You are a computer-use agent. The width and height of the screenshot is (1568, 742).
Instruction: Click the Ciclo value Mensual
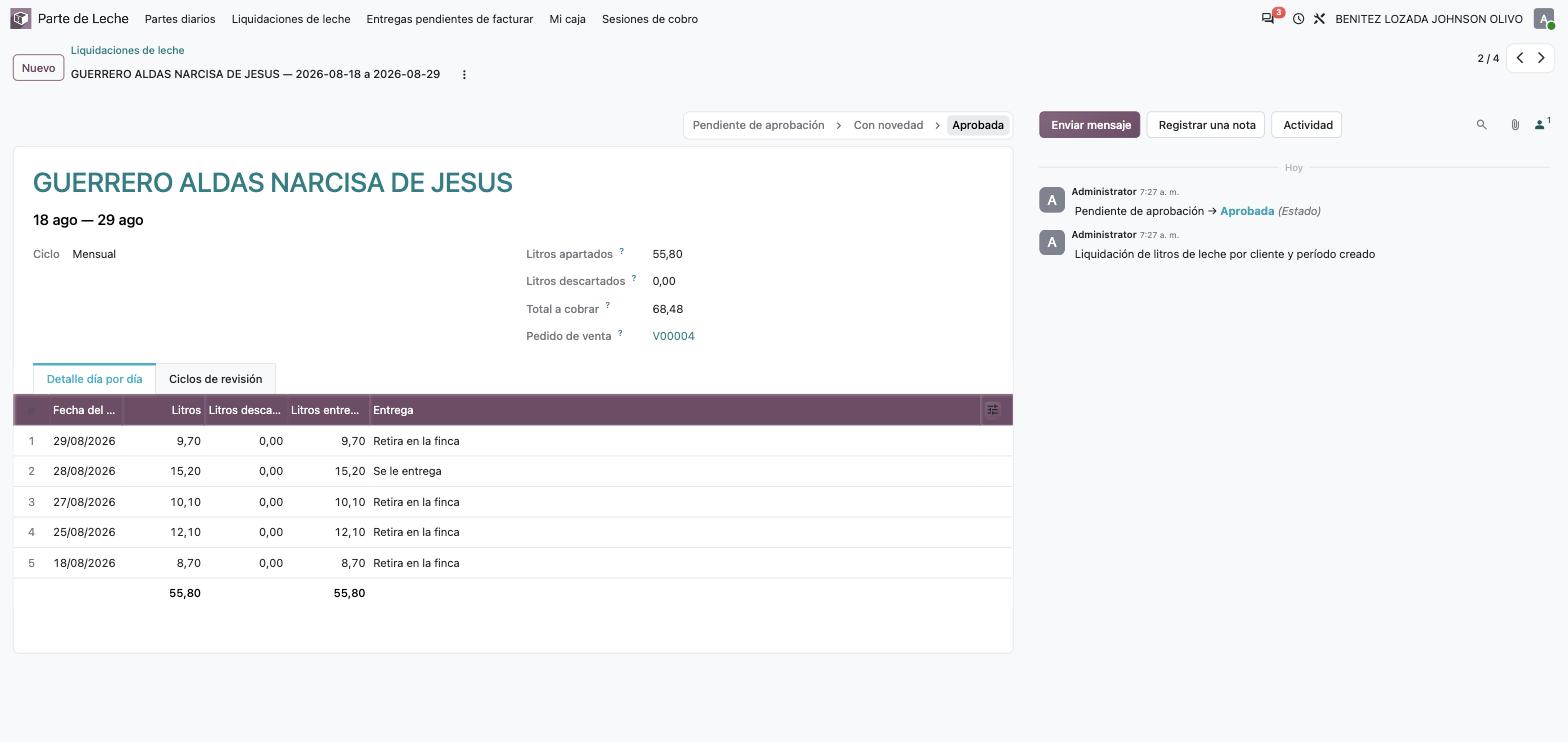pos(94,254)
